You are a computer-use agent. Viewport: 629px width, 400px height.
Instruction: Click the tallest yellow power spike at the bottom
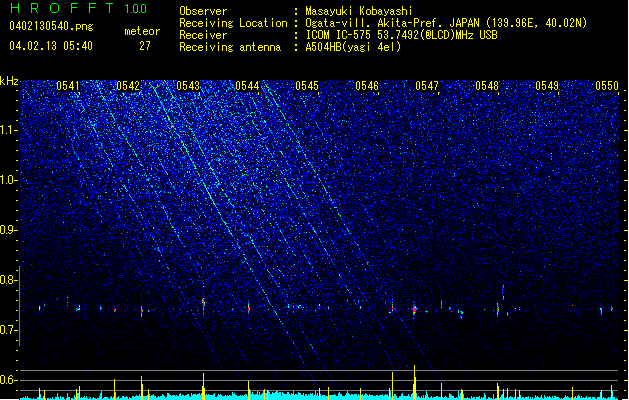tap(414, 382)
